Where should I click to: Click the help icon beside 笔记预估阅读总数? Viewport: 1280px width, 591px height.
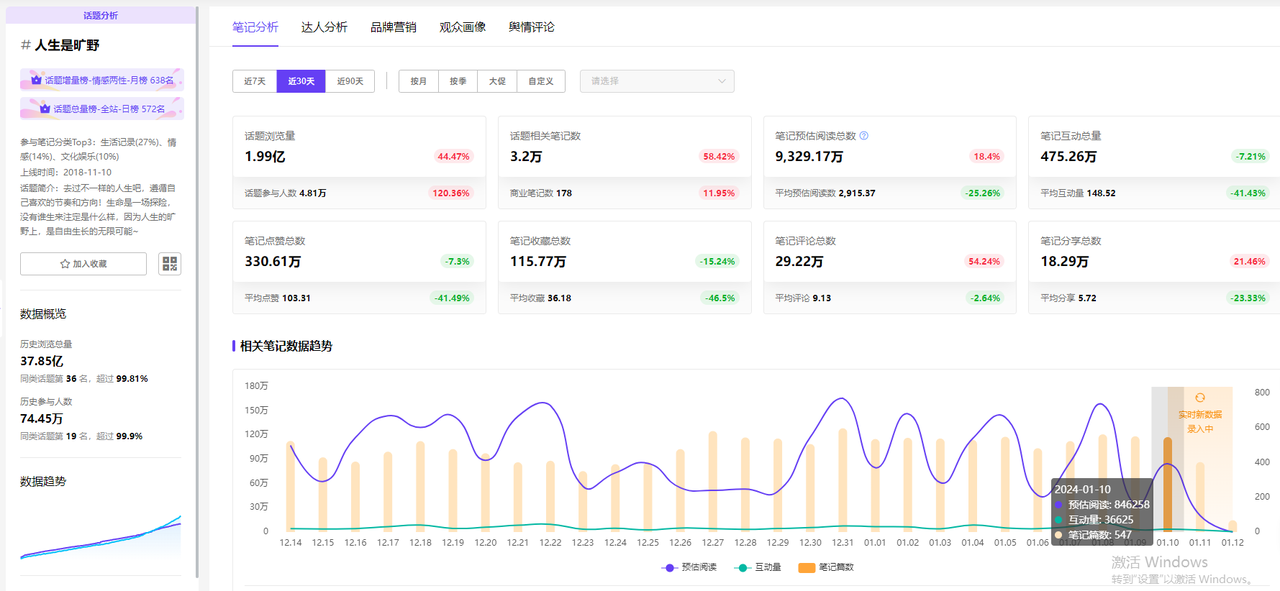tap(864, 136)
